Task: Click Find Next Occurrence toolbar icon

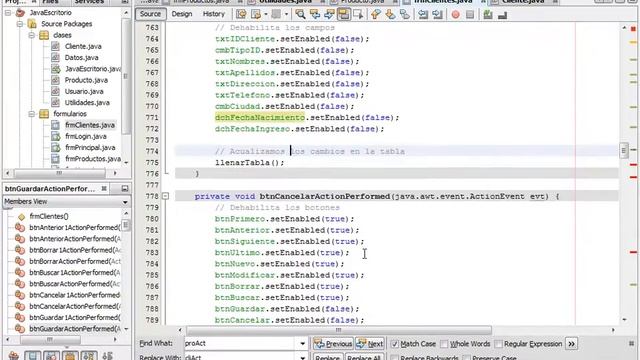Action: (x=329, y=15)
